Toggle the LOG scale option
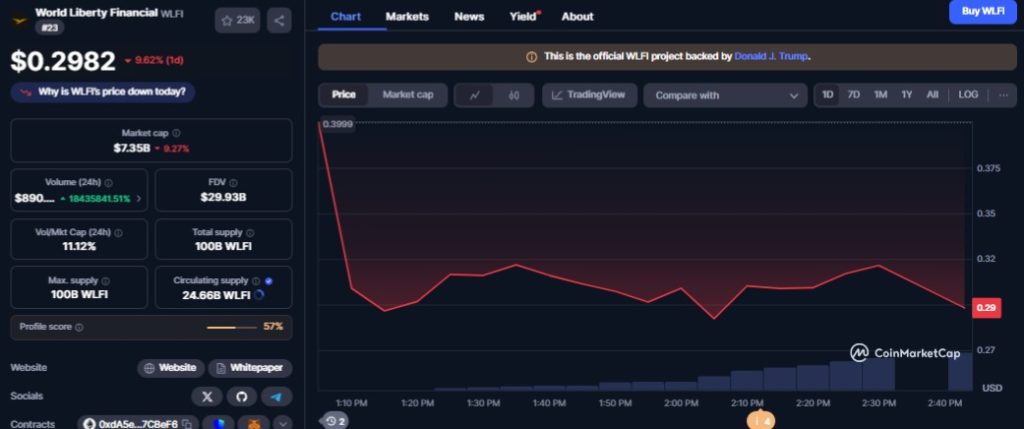The width and height of the screenshot is (1024, 429). [968, 95]
